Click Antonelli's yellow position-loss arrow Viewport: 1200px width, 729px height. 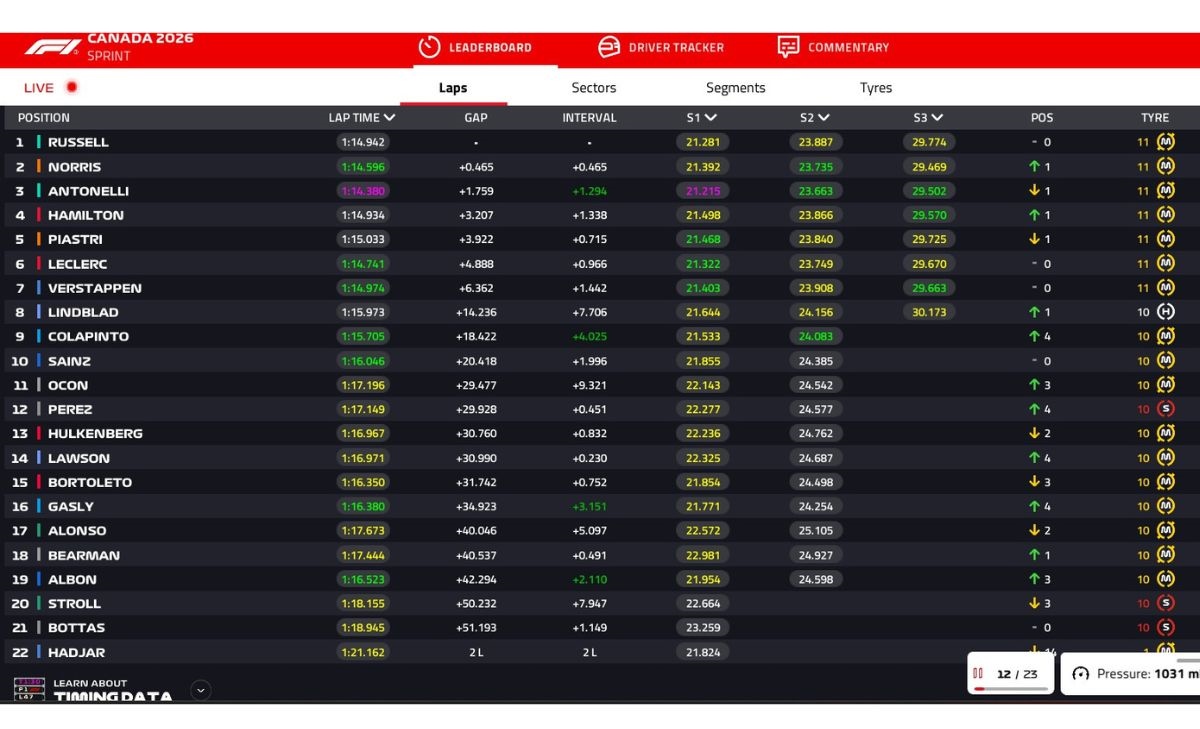point(1034,191)
